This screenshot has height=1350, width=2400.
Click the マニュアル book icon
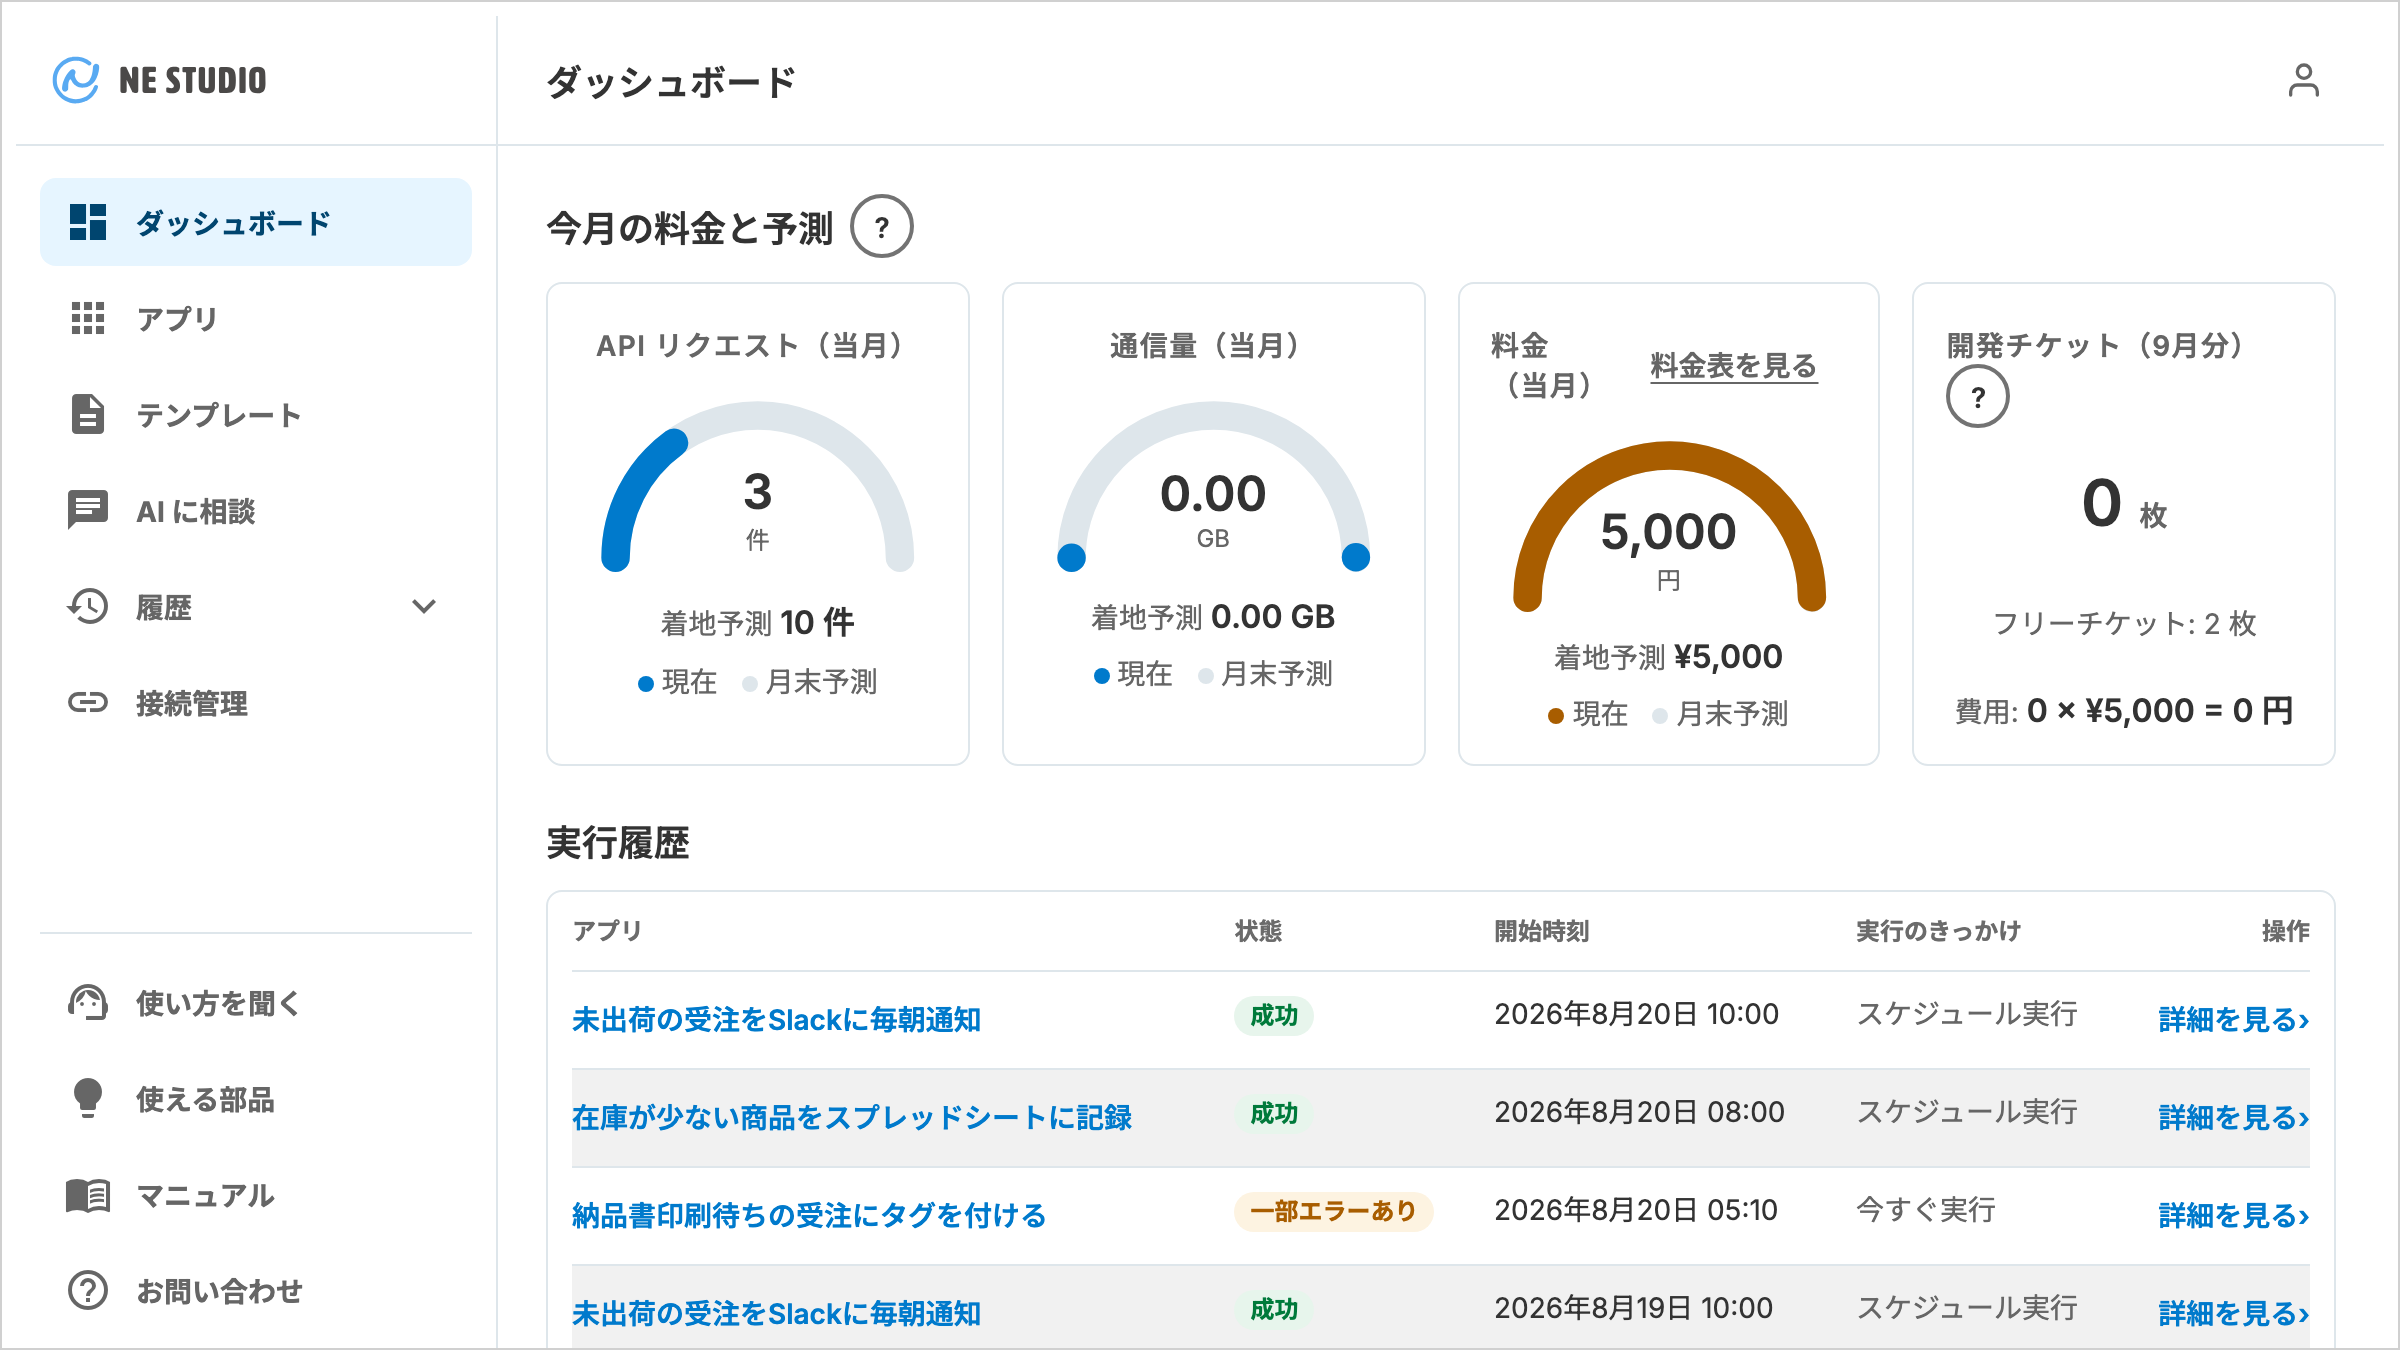click(88, 1195)
